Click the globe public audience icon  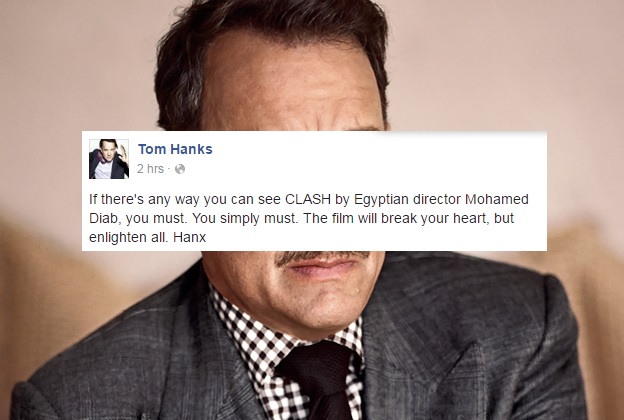[x=180, y=169]
